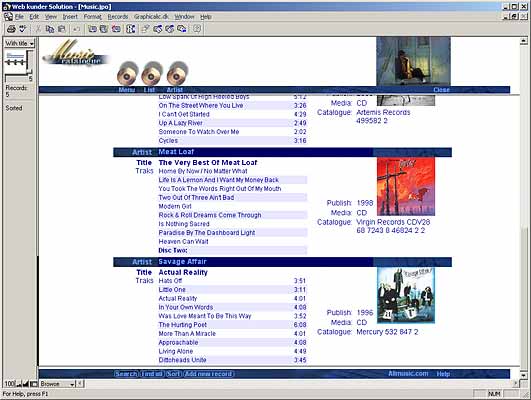
Task: Open the Format menu
Action: click(x=92, y=17)
